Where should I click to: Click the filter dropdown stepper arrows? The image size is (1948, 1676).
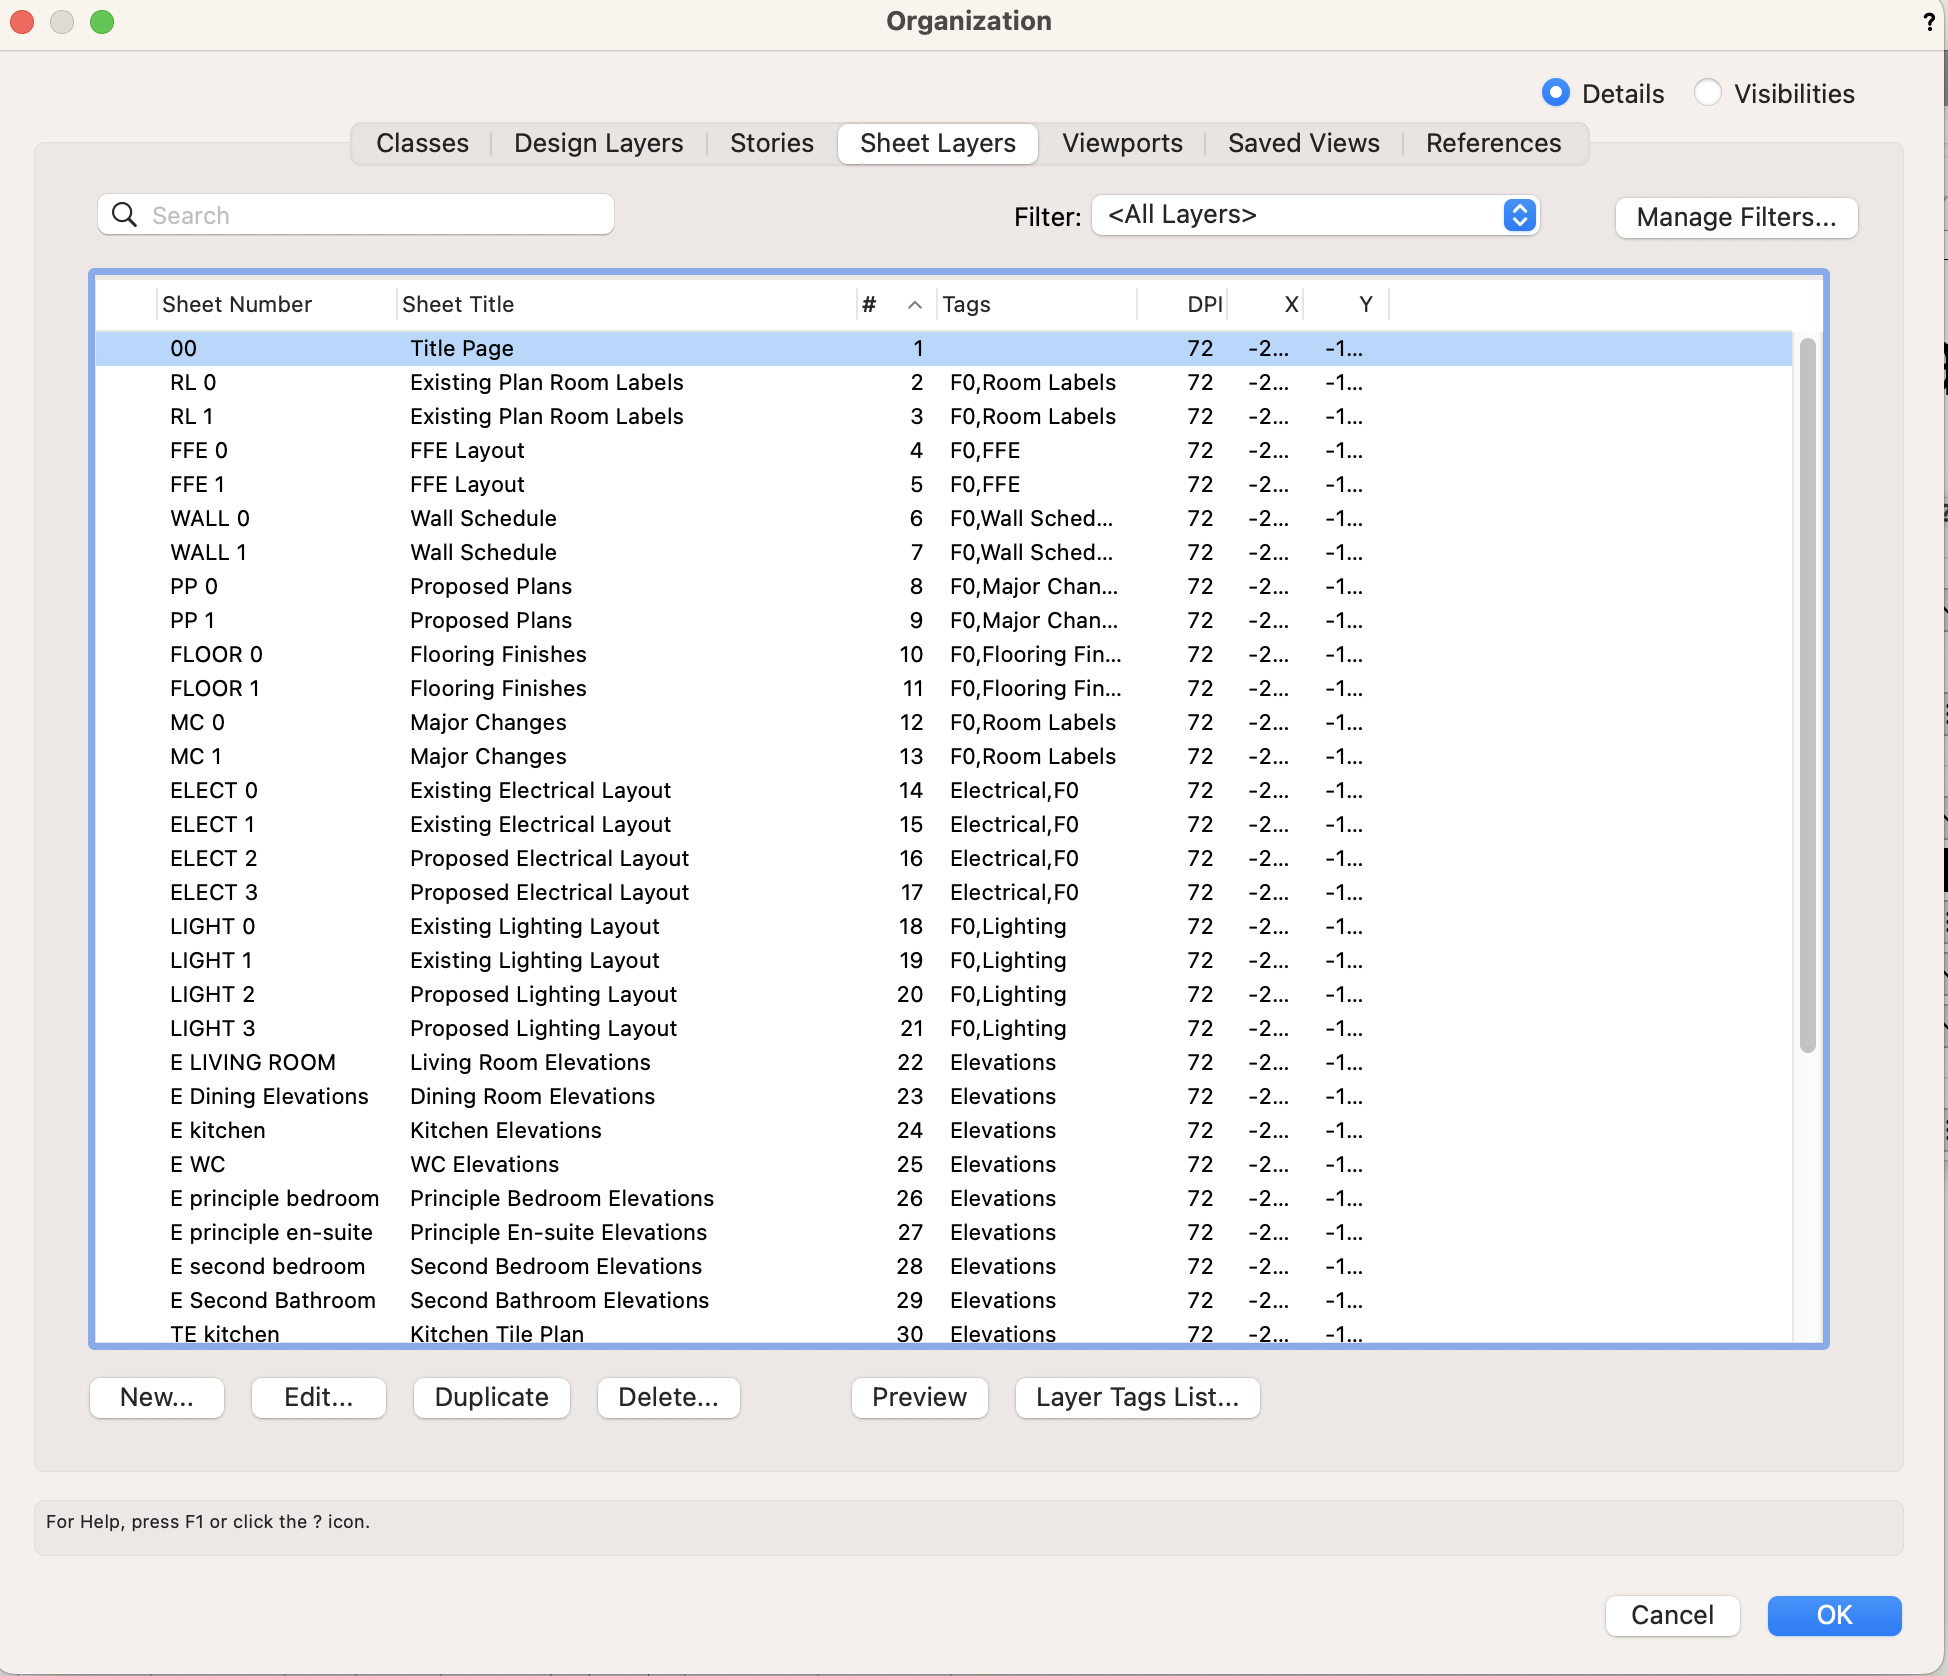tap(1519, 215)
